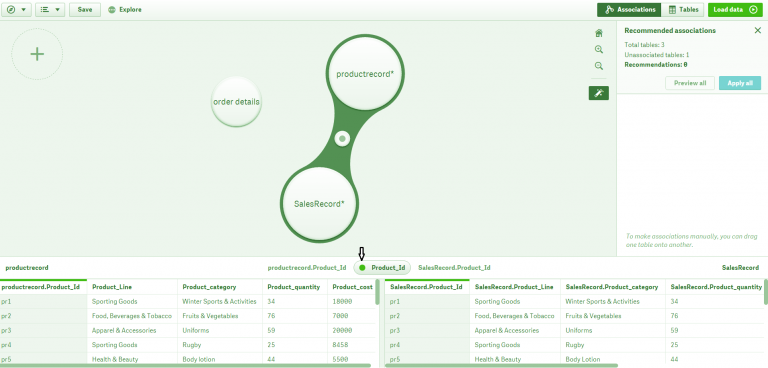Click the Product_Id association chip
The width and height of the screenshot is (768, 368).
click(x=382, y=268)
